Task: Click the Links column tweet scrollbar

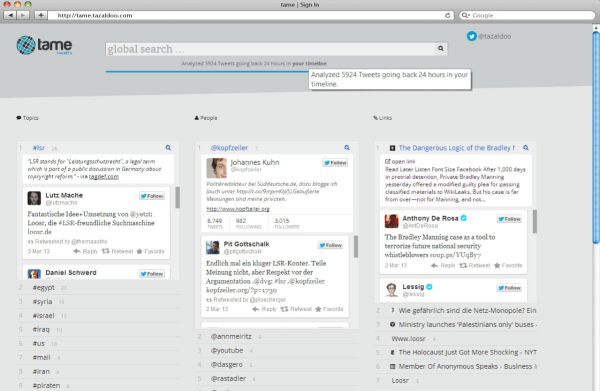Action: pyautogui.click(x=535, y=221)
